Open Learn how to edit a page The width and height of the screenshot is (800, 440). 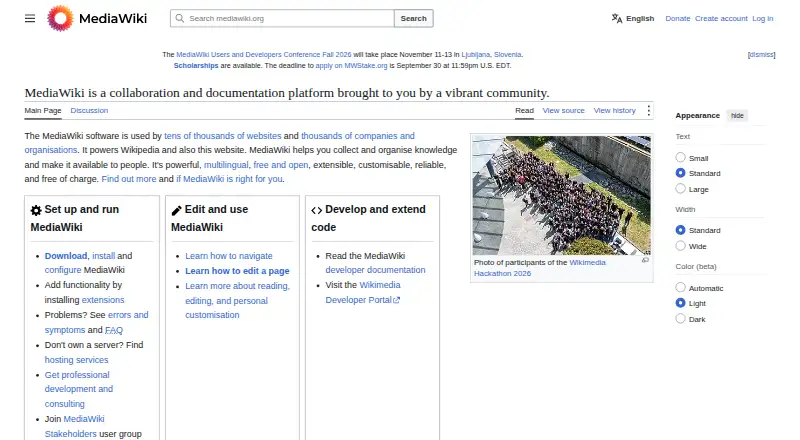(x=237, y=271)
